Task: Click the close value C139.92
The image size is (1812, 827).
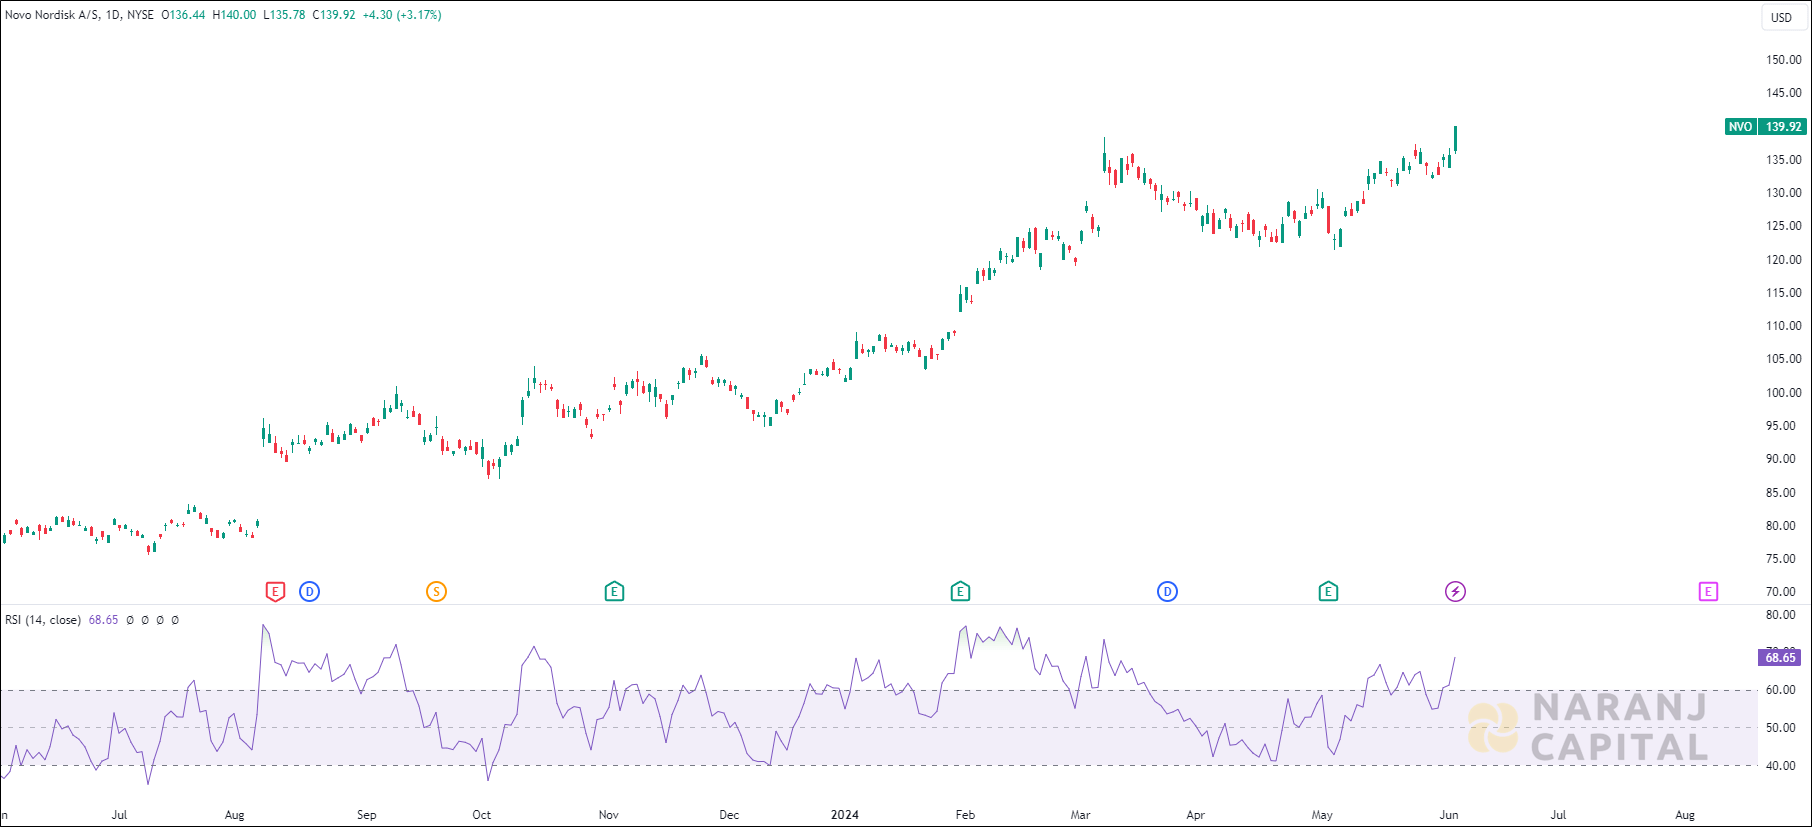Action: click(334, 15)
